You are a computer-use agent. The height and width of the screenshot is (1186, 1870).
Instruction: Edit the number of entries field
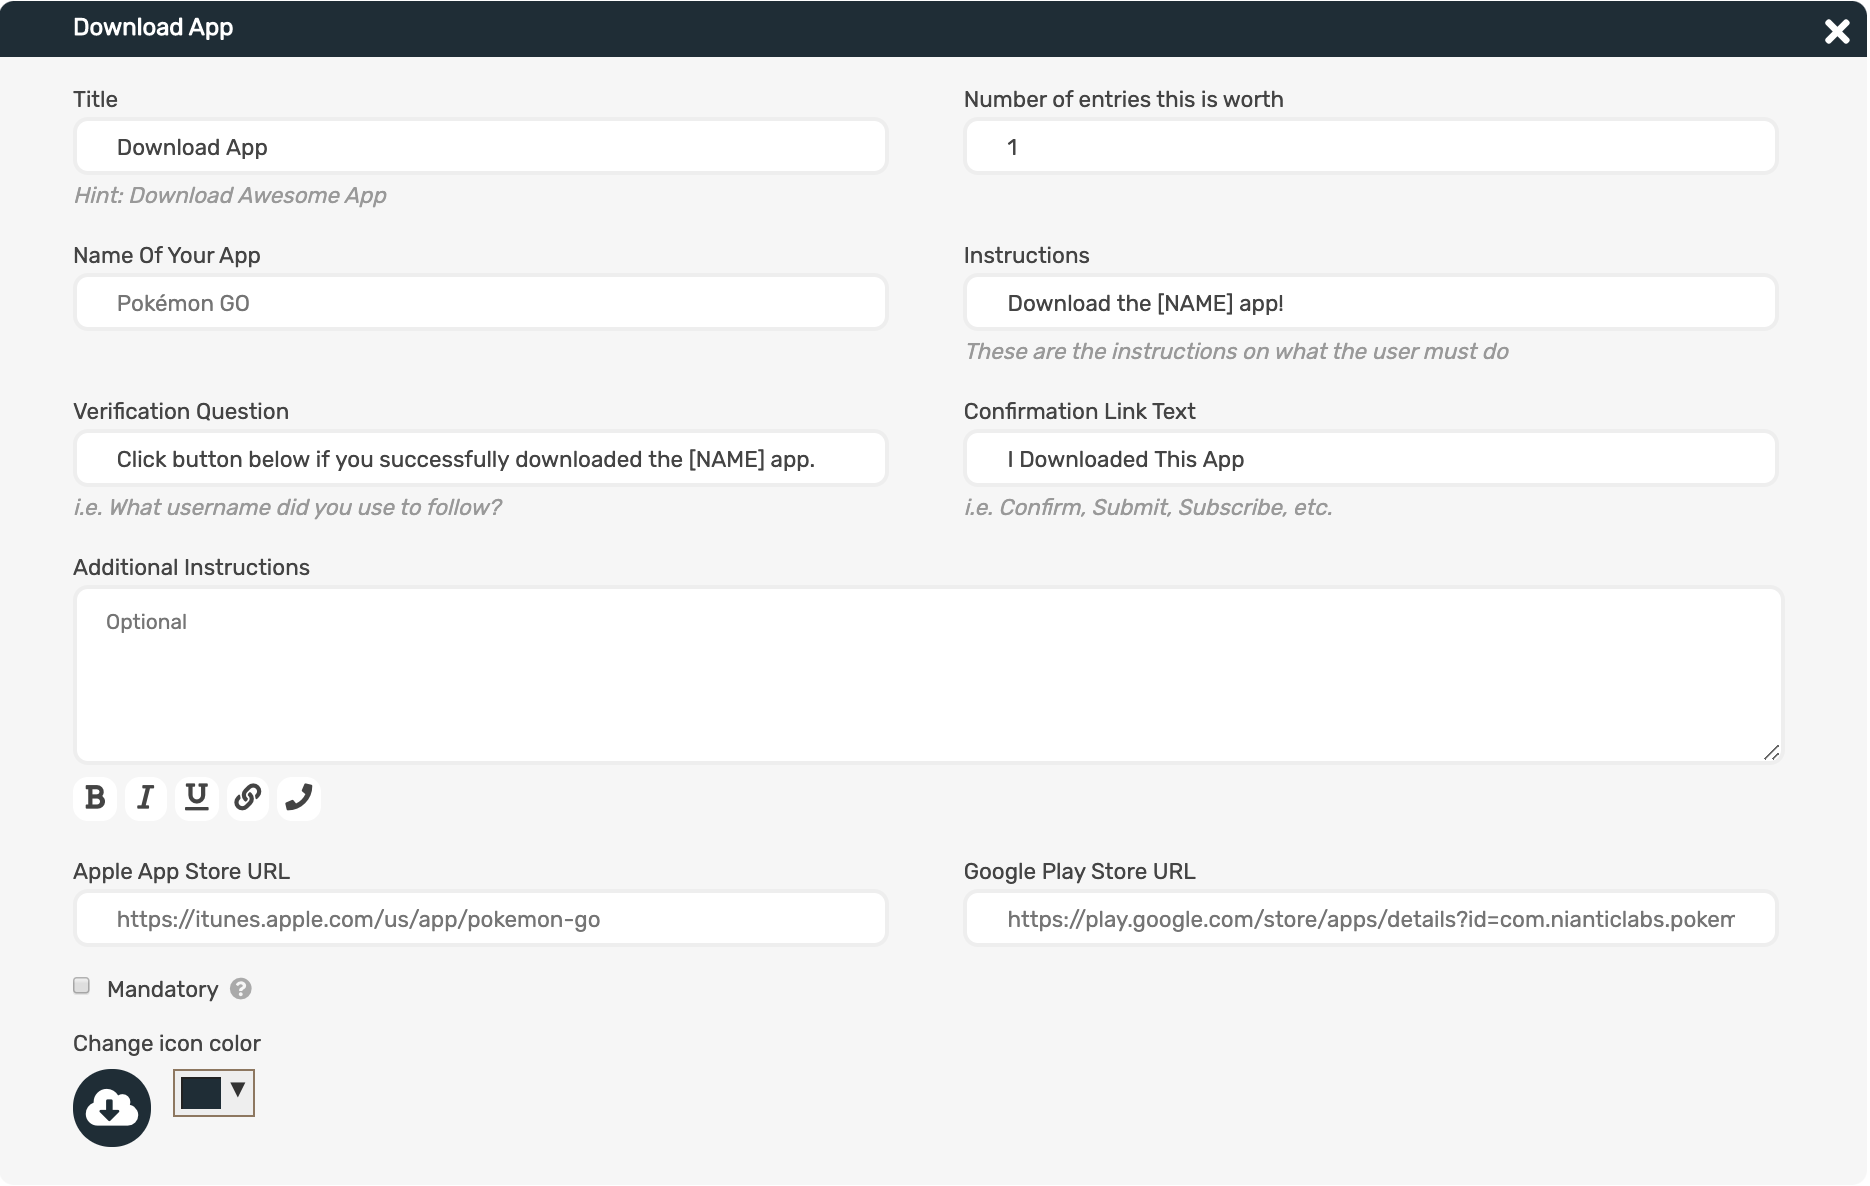pyautogui.click(x=1371, y=147)
